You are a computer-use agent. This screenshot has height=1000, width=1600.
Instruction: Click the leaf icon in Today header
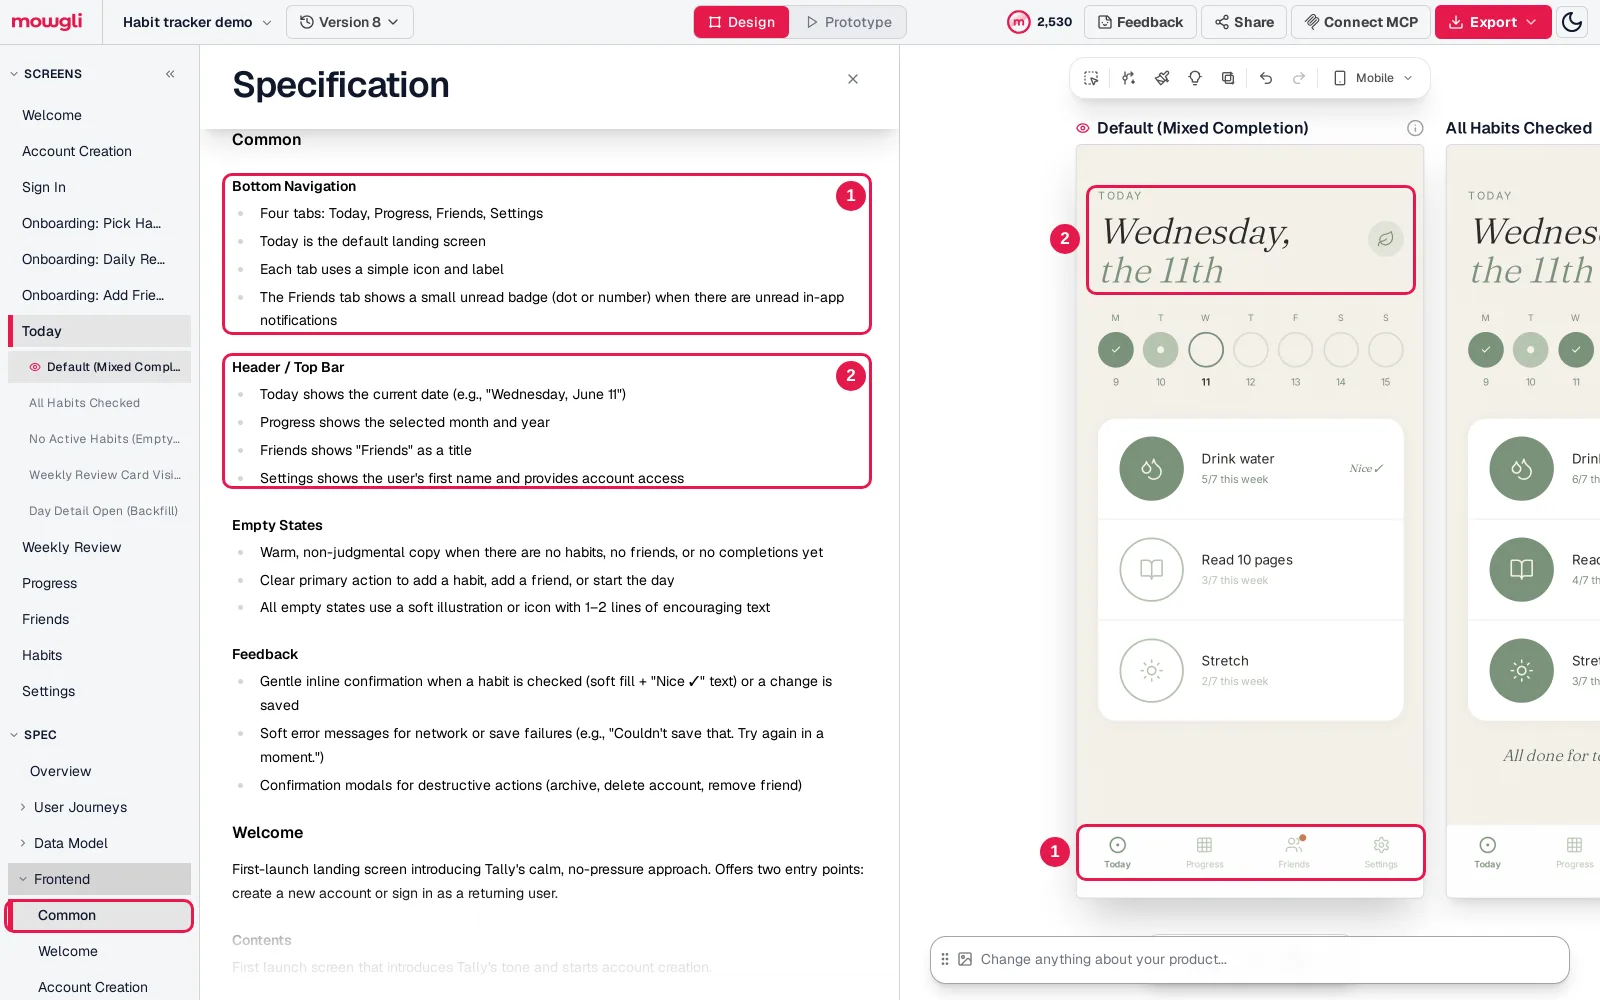pyautogui.click(x=1385, y=239)
